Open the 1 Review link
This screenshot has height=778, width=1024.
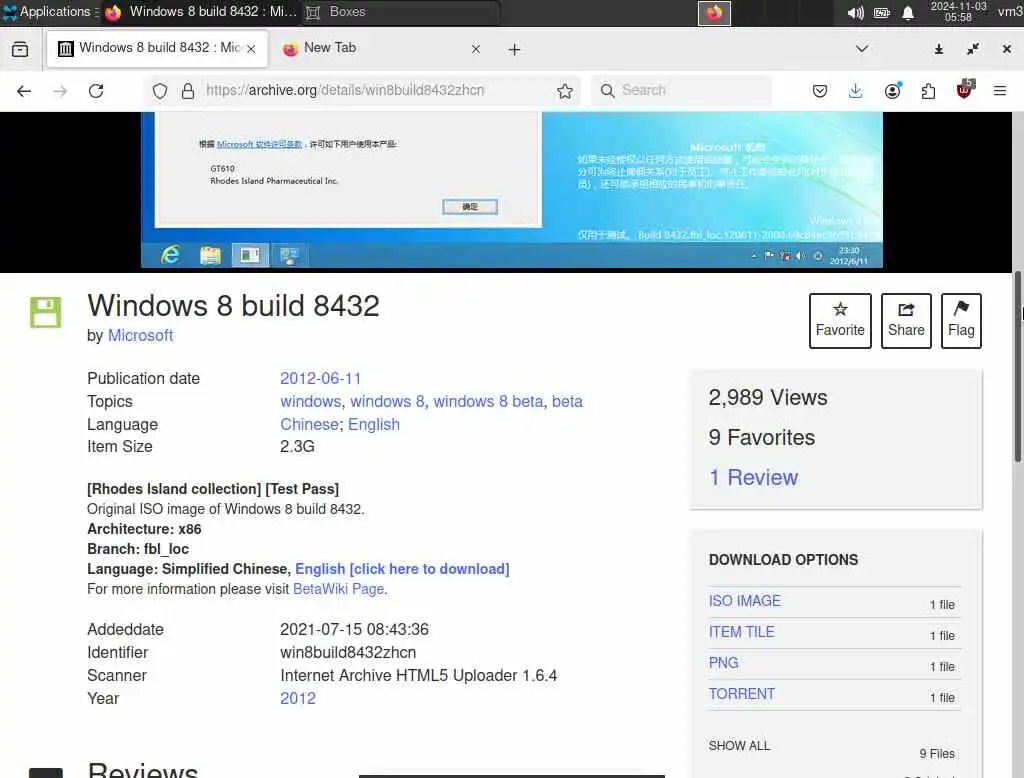753,478
